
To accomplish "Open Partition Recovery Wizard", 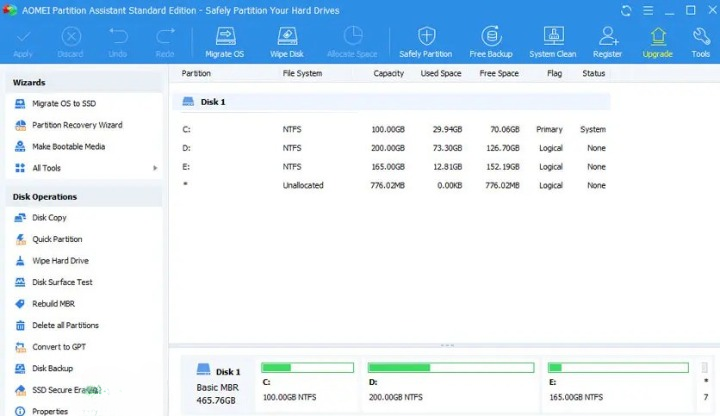I will pyautogui.click(x=77, y=125).
